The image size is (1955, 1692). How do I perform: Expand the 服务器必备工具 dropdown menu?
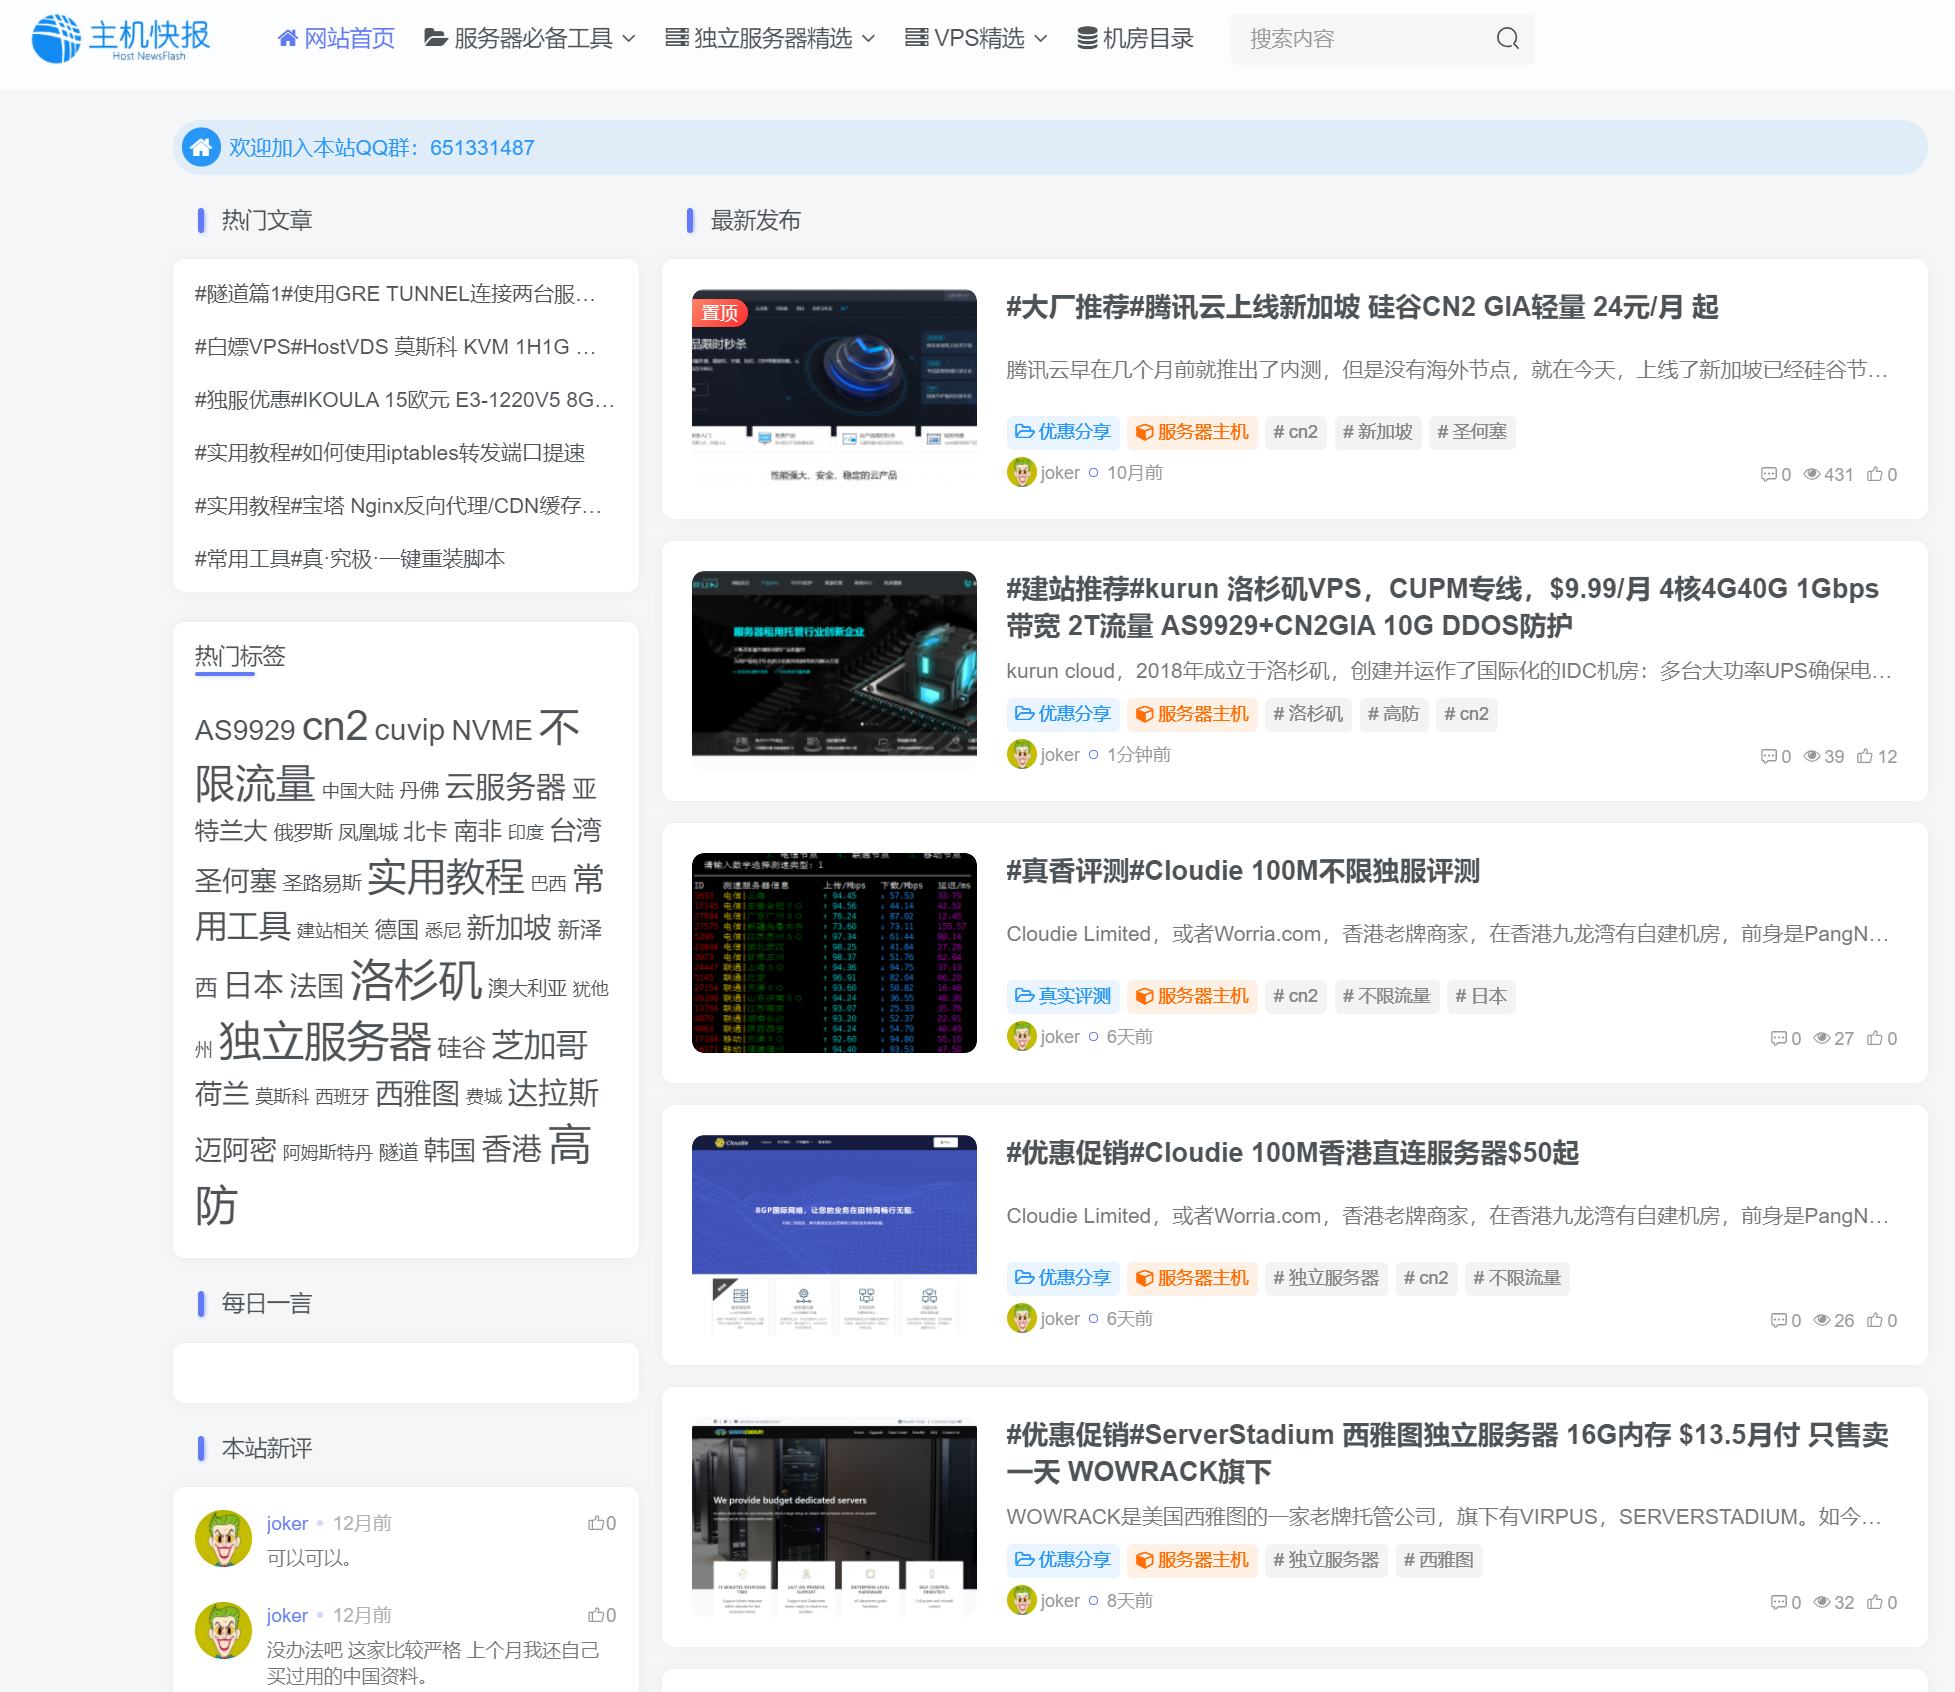point(530,39)
